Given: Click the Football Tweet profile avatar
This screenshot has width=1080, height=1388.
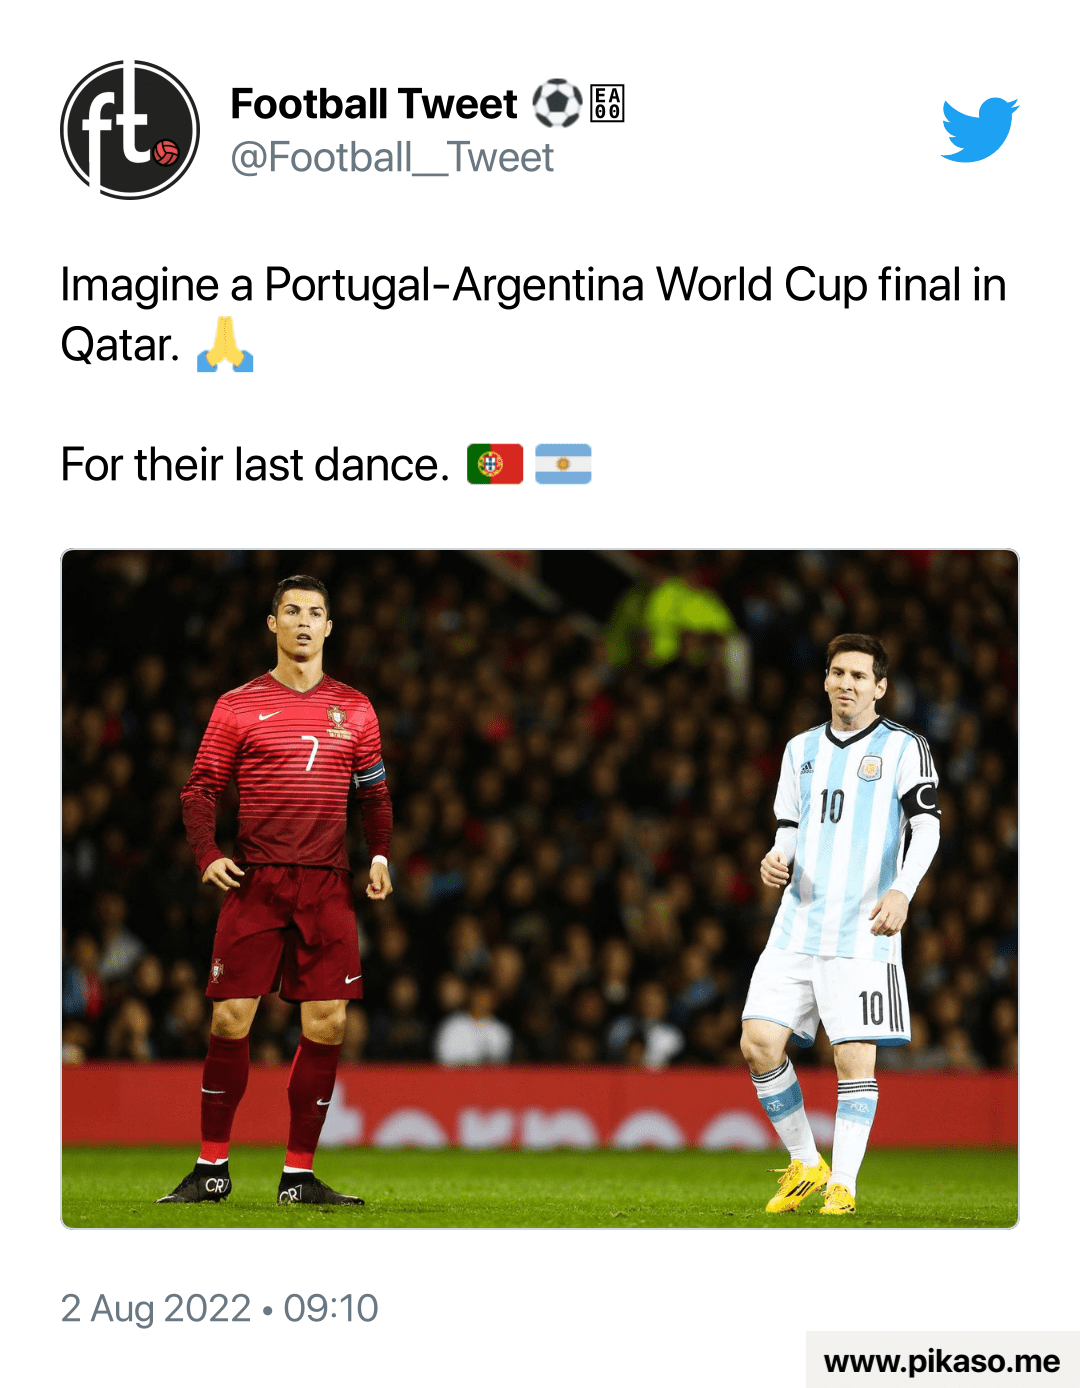Looking at the screenshot, I should 130,130.
